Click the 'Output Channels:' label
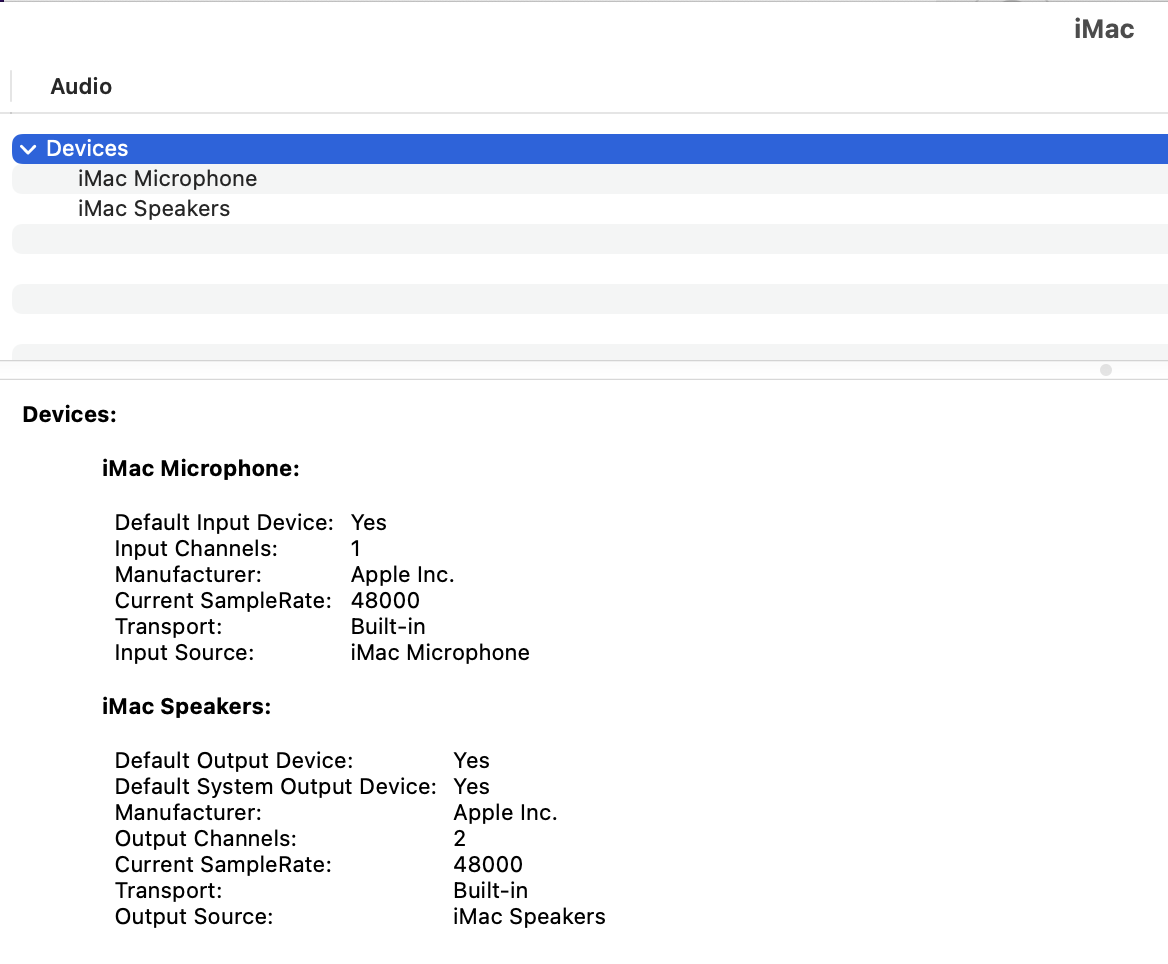 [x=206, y=839]
